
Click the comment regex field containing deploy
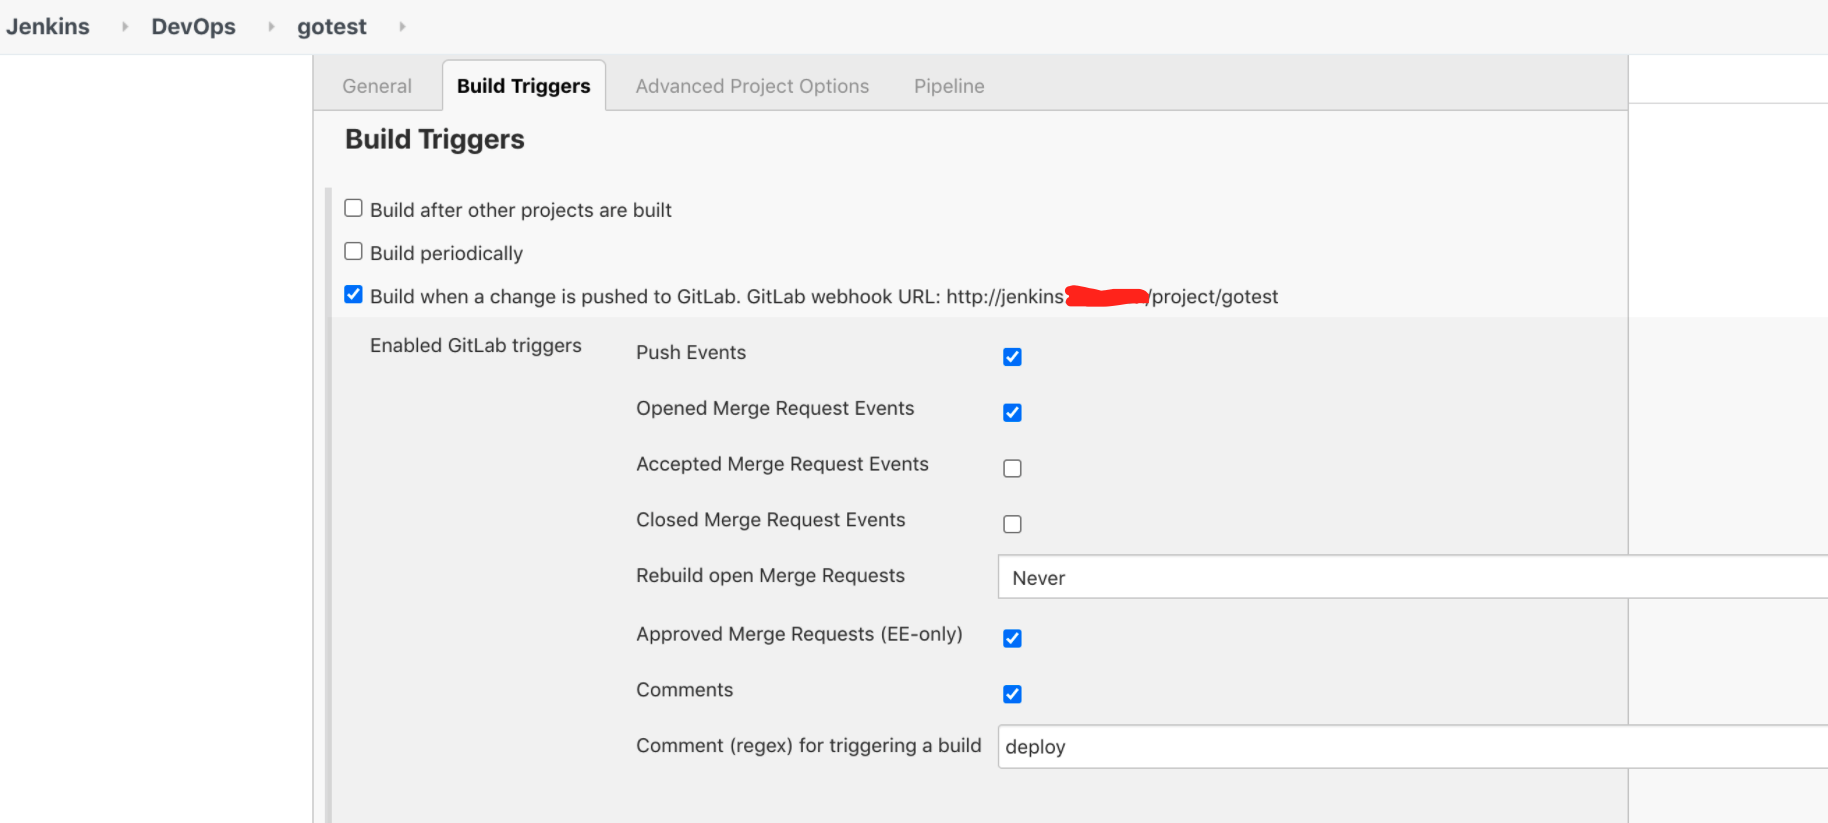[1200, 747]
